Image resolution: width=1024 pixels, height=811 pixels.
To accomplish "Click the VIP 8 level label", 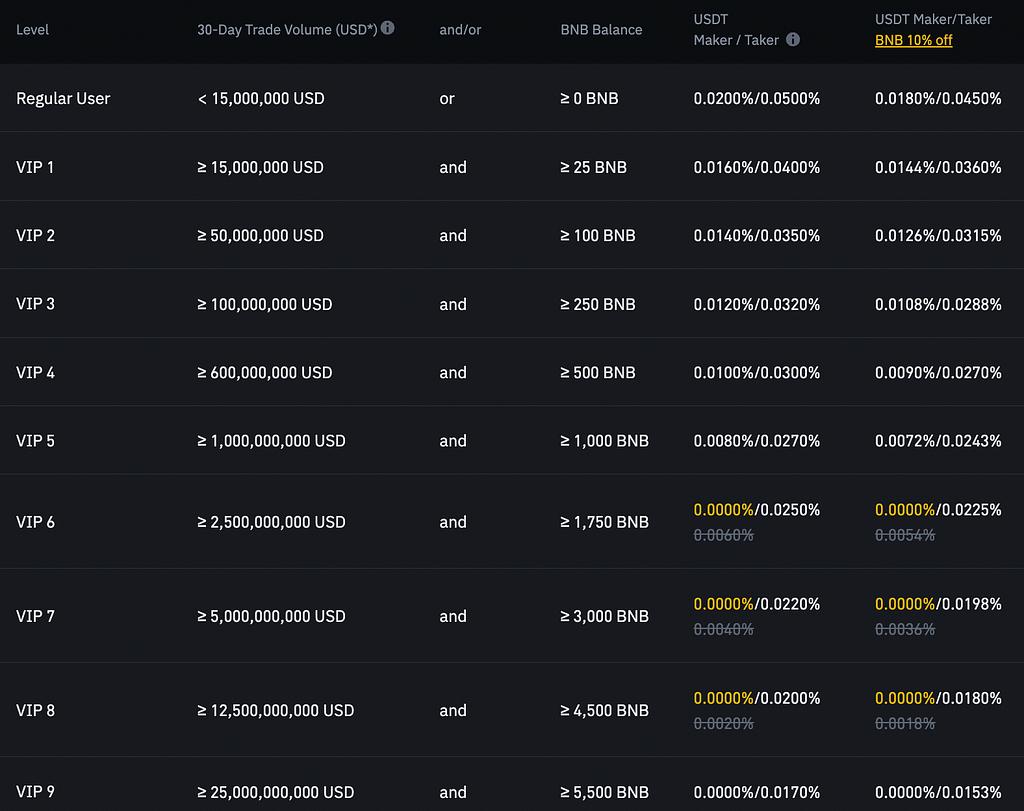I will point(35,710).
